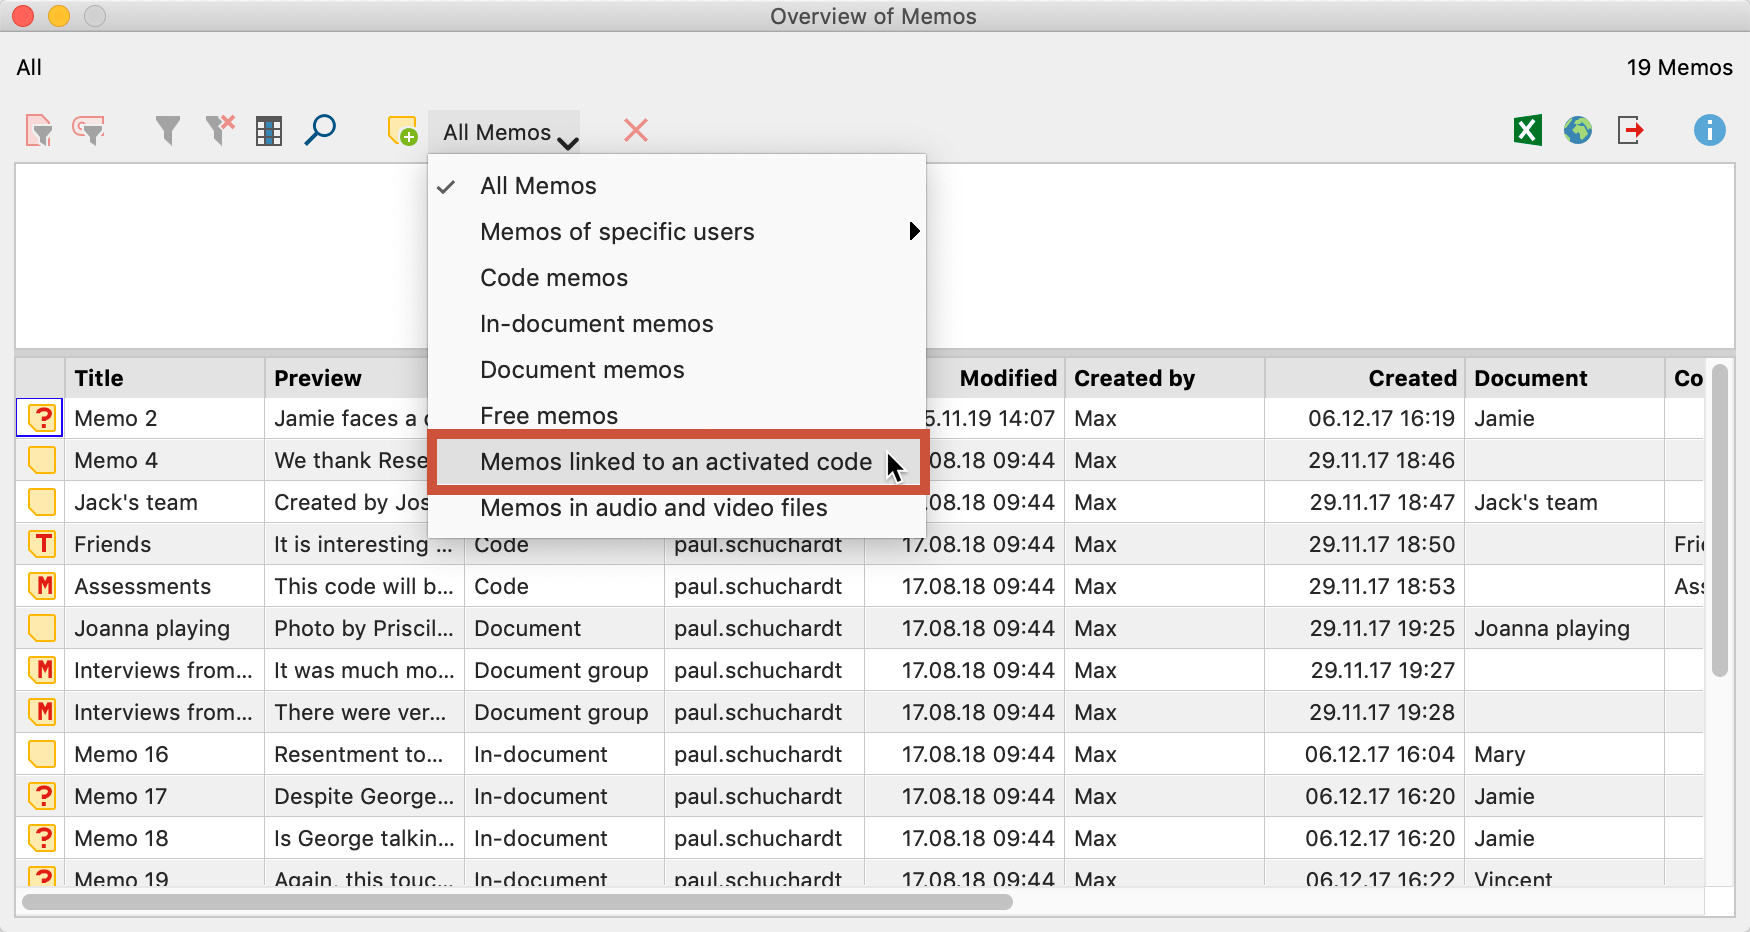Click the Joanna playing title cell
1750x932 pixels.
point(165,628)
